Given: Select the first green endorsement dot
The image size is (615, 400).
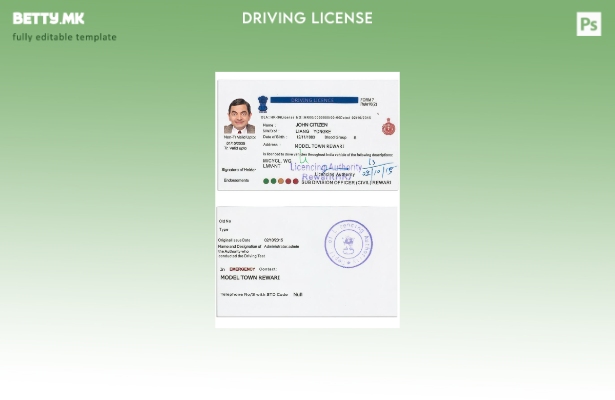Looking at the screenshot, I should click(266, 182).
